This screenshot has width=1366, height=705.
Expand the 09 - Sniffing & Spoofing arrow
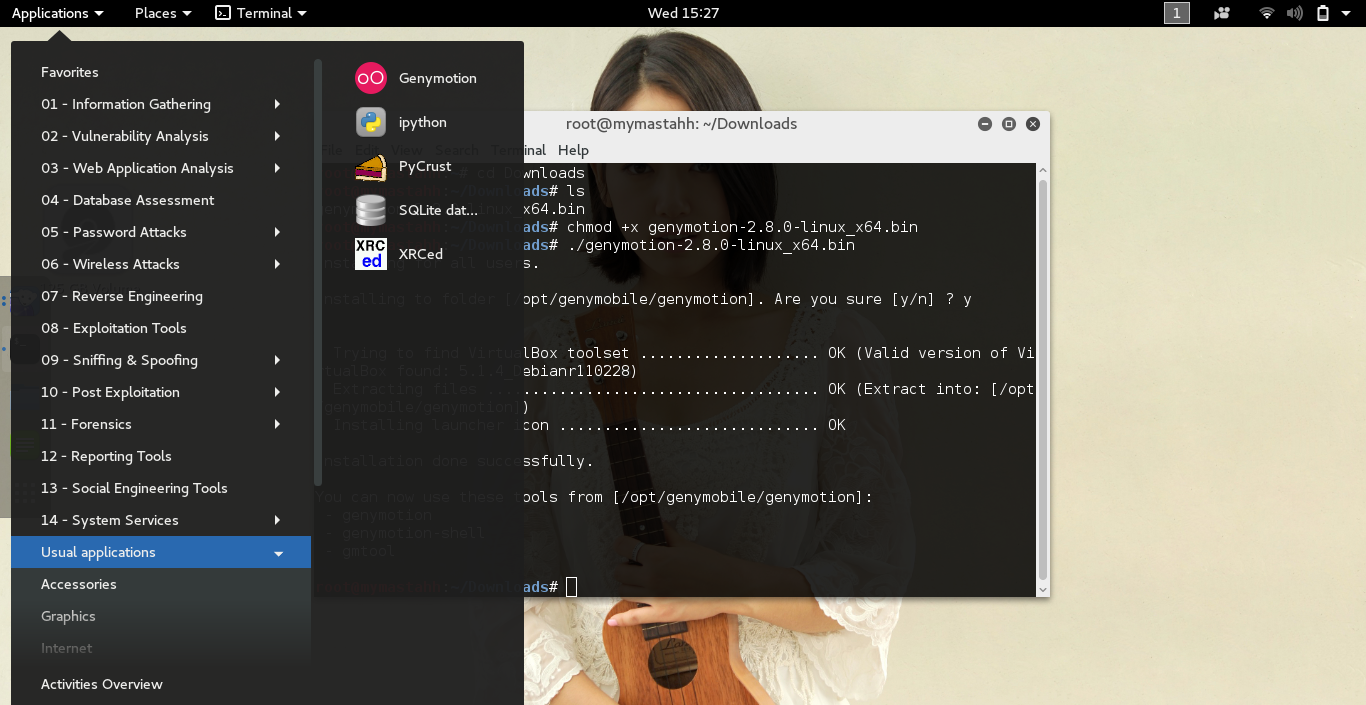click(x=277, y=360)
